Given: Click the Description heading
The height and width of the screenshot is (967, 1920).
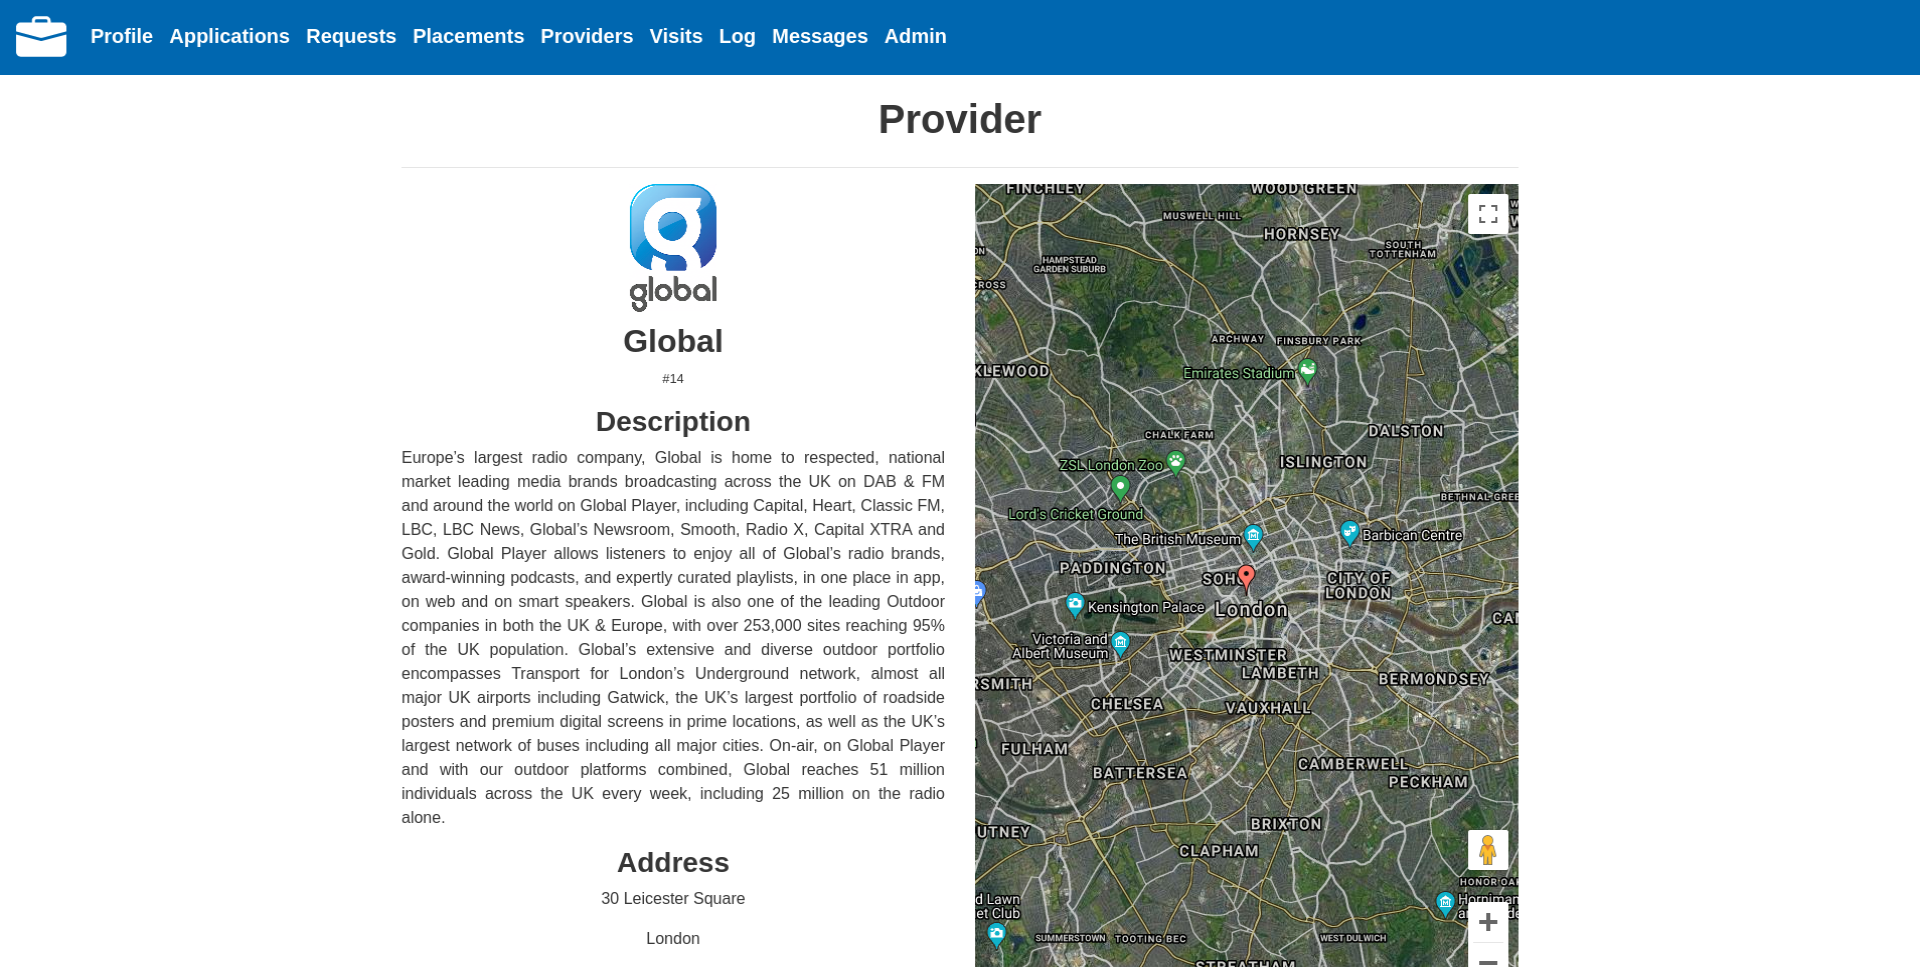Looking at the screenshot, I should pos(673,421).
